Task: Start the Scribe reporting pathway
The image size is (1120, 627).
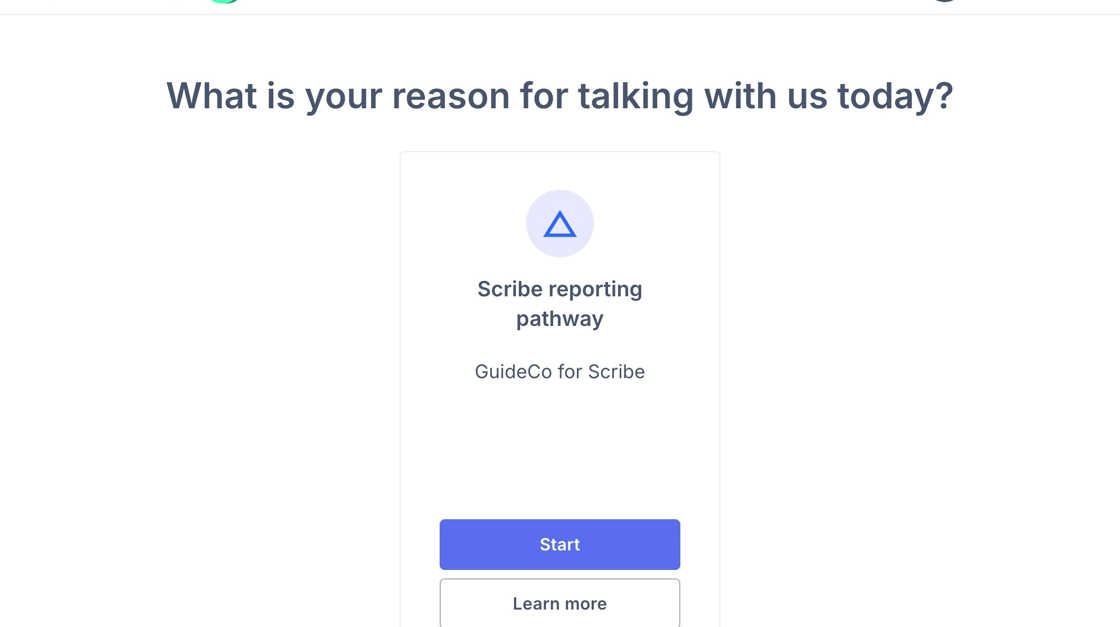Action: (560, 544)
